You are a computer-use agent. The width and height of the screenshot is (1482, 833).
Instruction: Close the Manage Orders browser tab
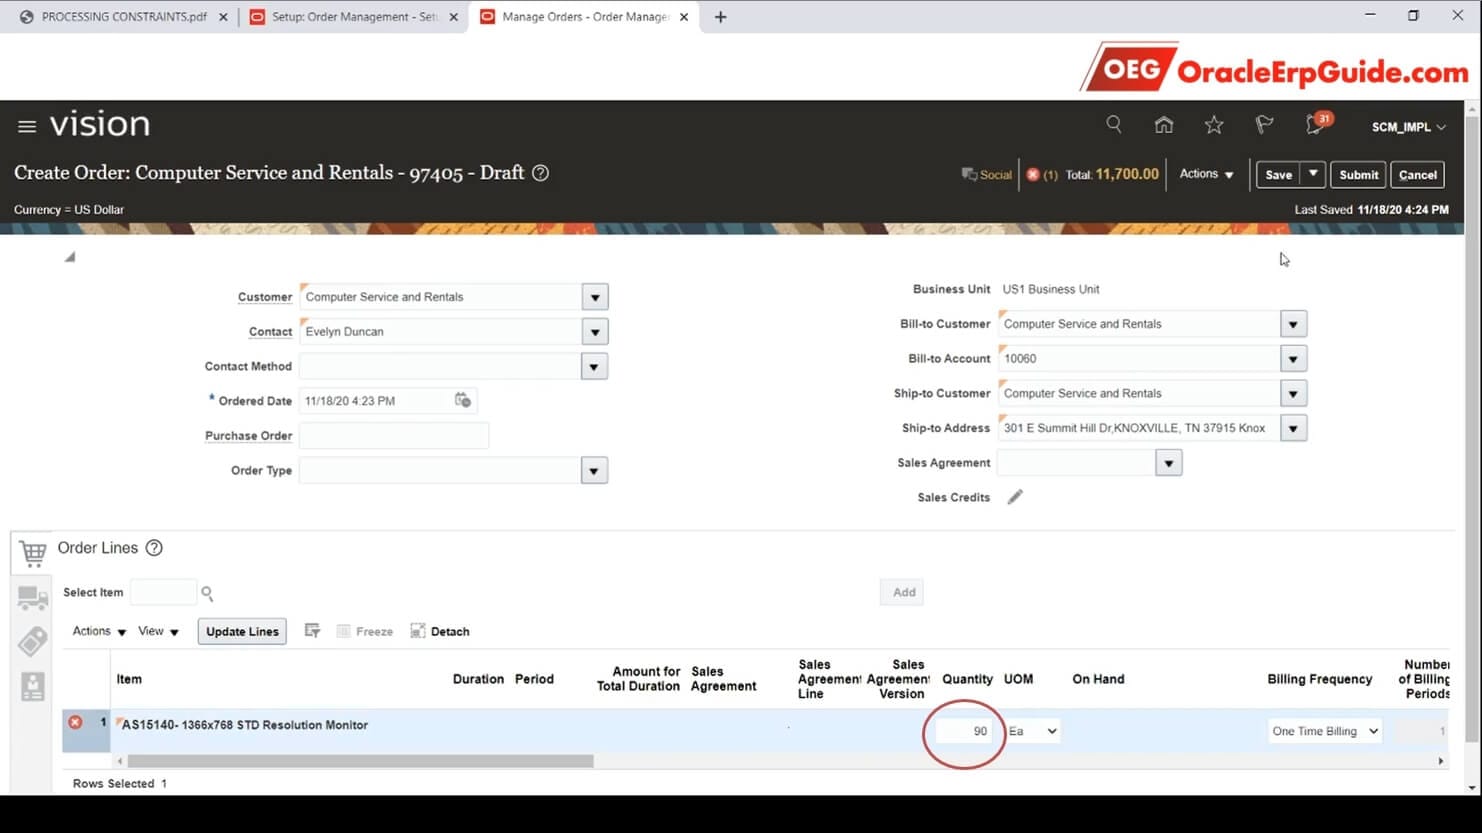coord(684,17)
